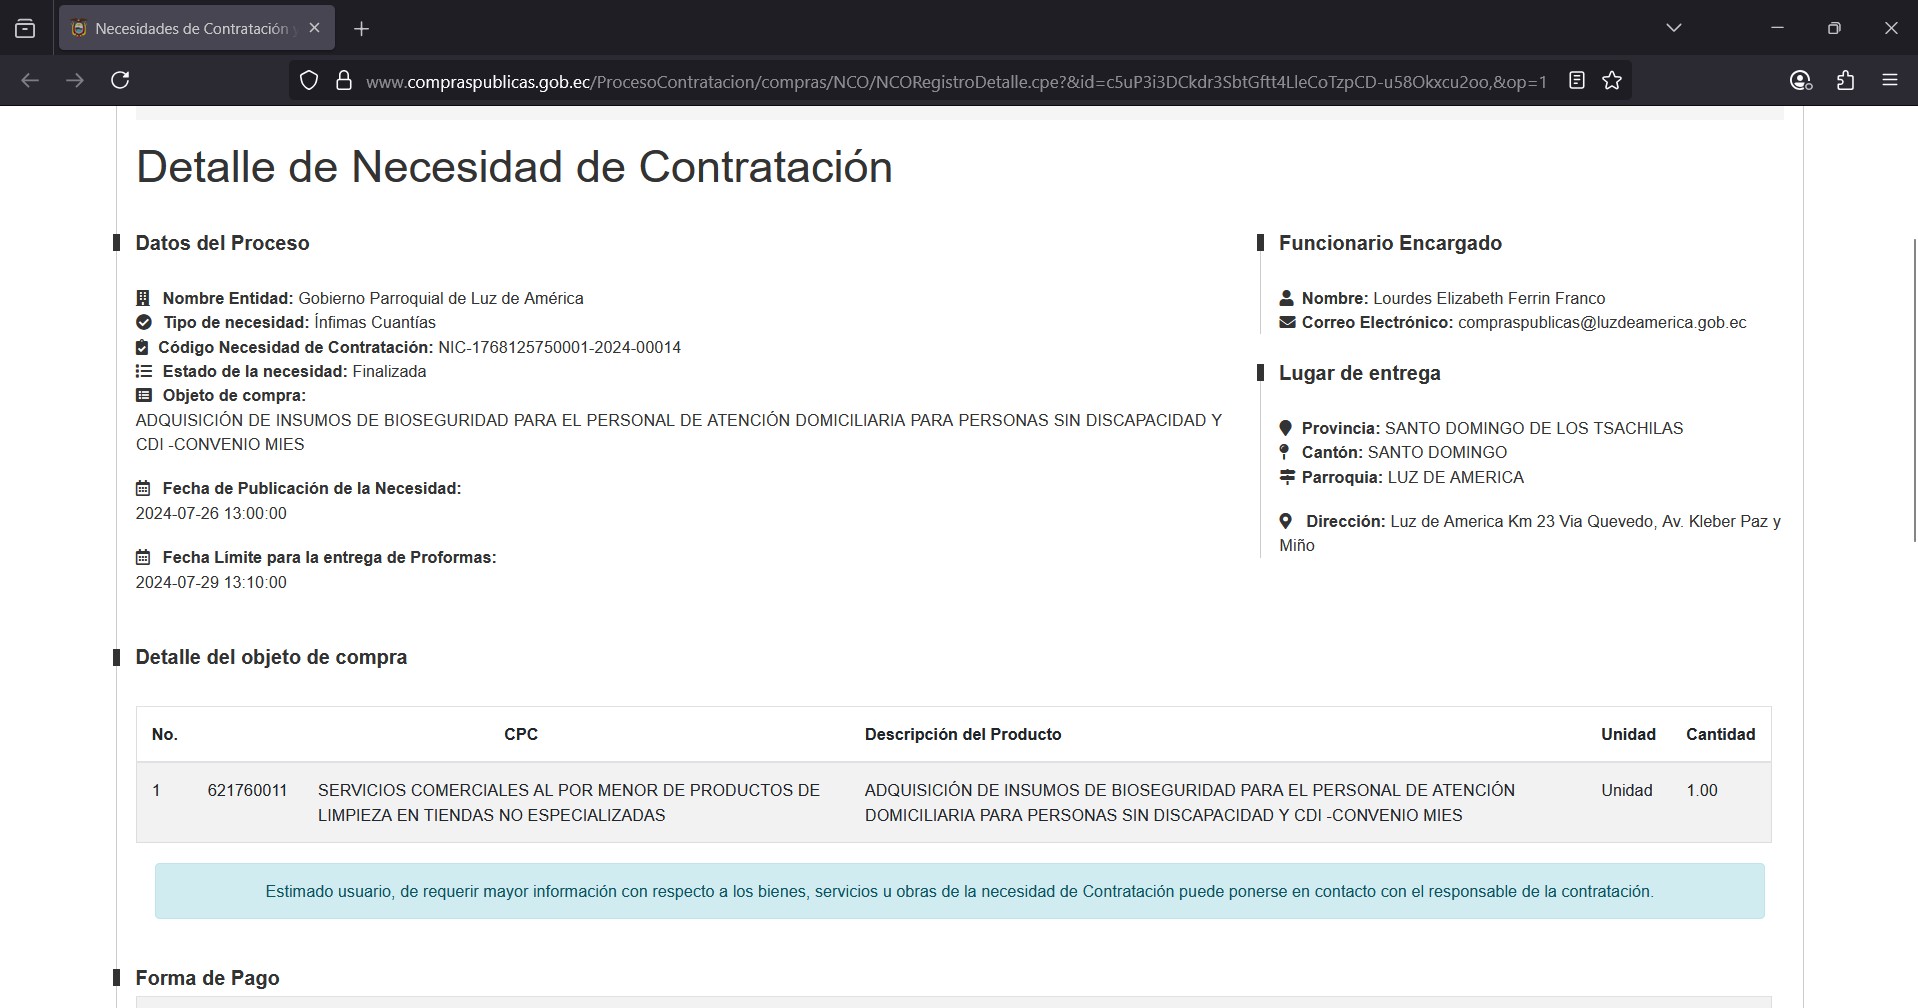Click the name Lourdes Elizabeth Ferrin Franco
The image size is (1918, 1008).
pos(1489,298)
